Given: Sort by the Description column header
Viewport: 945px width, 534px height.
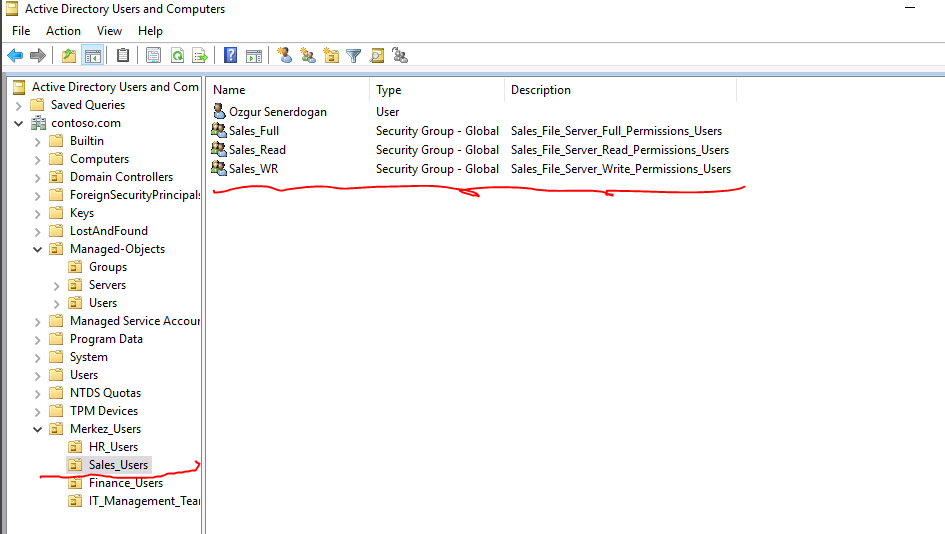Looking at the screenshot, I should 620,90.
